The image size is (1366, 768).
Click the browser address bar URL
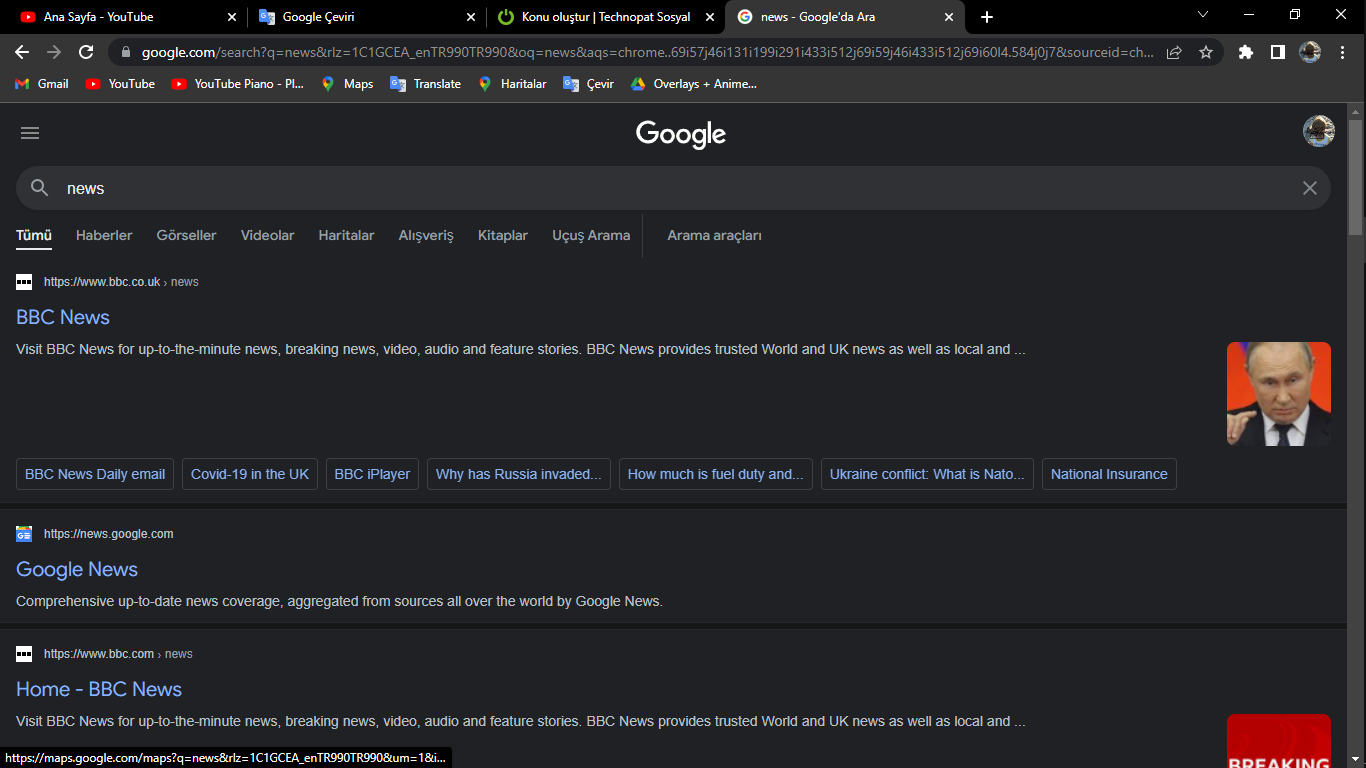tap(647, 52)
